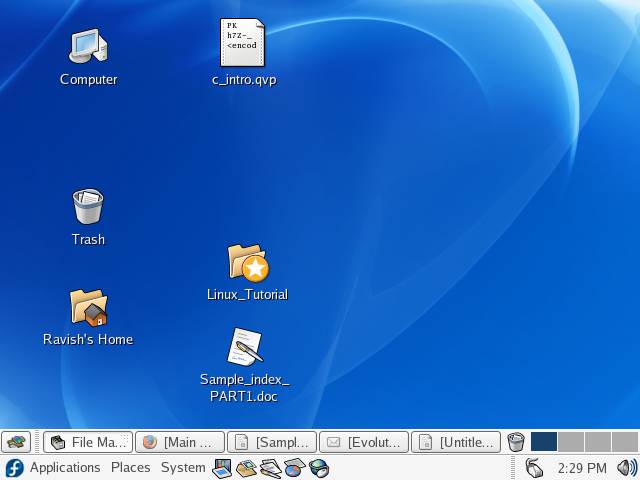Launch the email envelope launcher in panel
Image resolution: width=640 pixels, height=480 pixels.
click(246, 468)
